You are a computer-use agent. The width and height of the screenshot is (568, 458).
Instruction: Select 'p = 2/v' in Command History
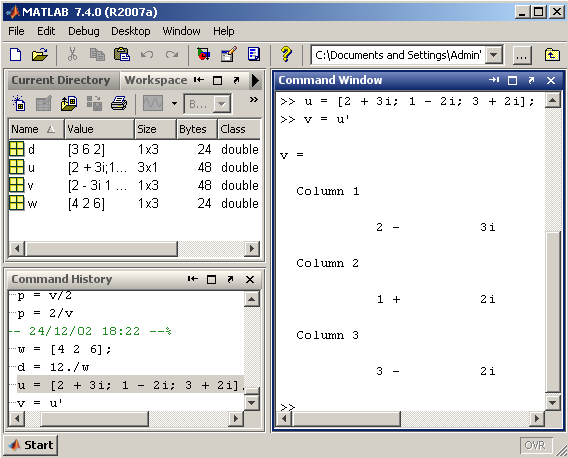tap(45, 313)
